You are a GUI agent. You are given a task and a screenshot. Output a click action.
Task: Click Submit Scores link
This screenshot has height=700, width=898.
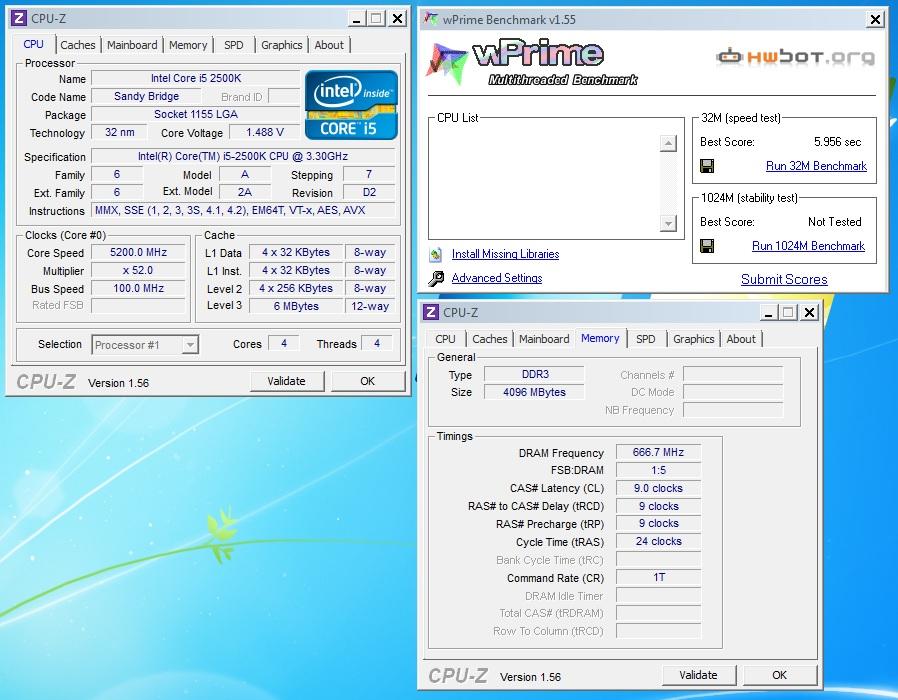click(784, 280)
